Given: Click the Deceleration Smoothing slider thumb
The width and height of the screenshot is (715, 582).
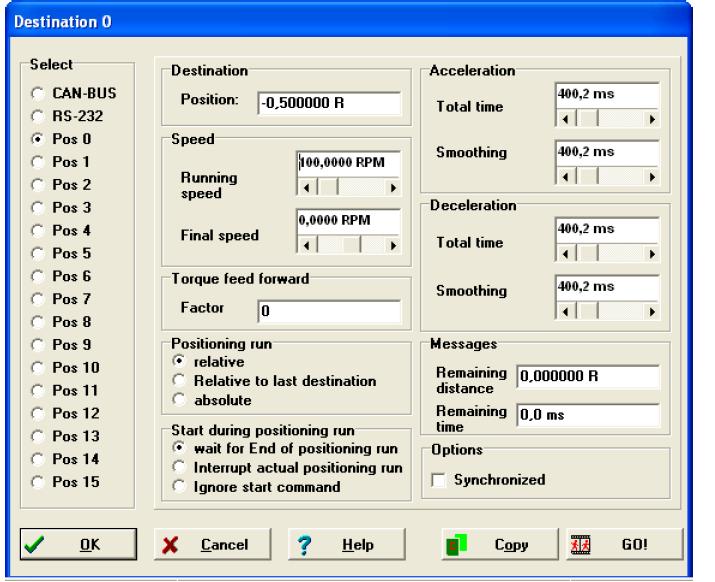Looking at the screenshot, I should click(x=587, y=312).
